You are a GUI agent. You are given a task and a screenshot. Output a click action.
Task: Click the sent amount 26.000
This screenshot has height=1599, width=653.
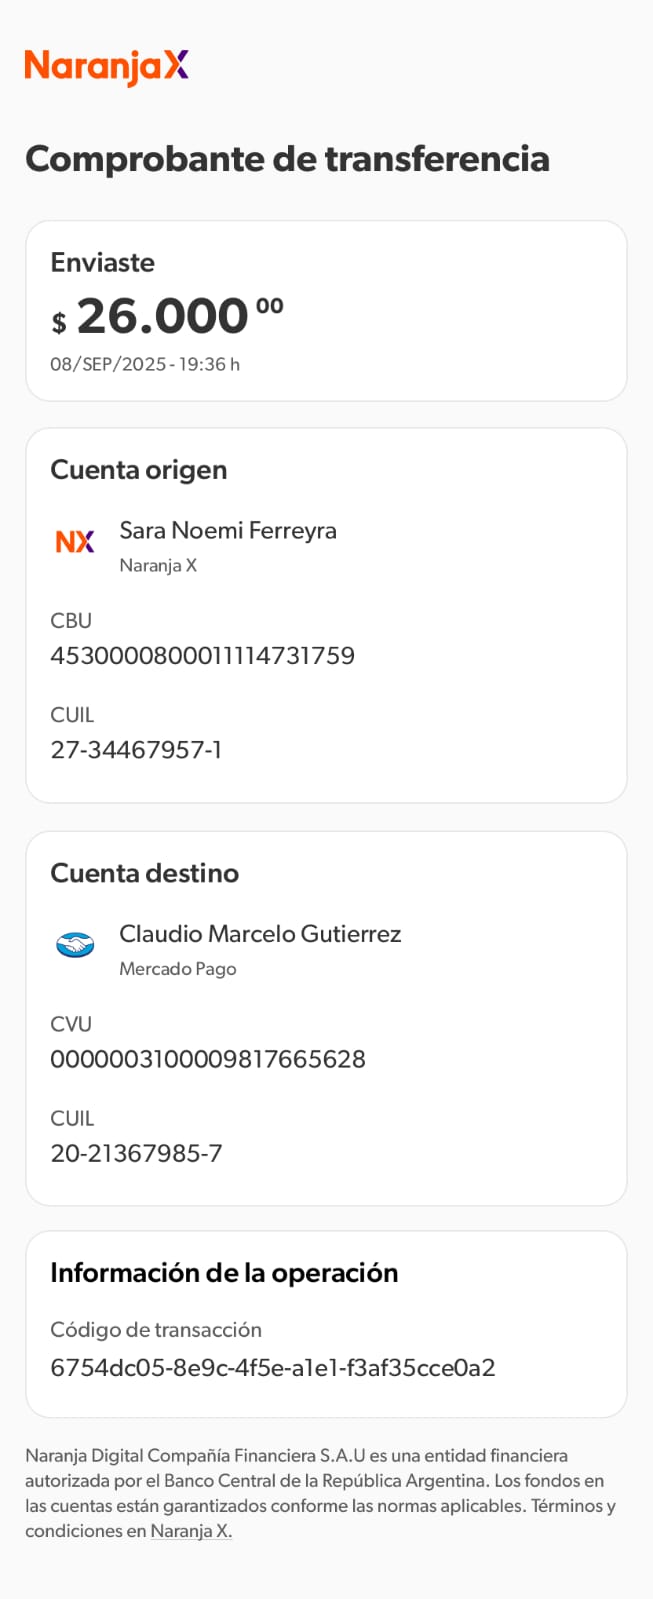(163, 317)
